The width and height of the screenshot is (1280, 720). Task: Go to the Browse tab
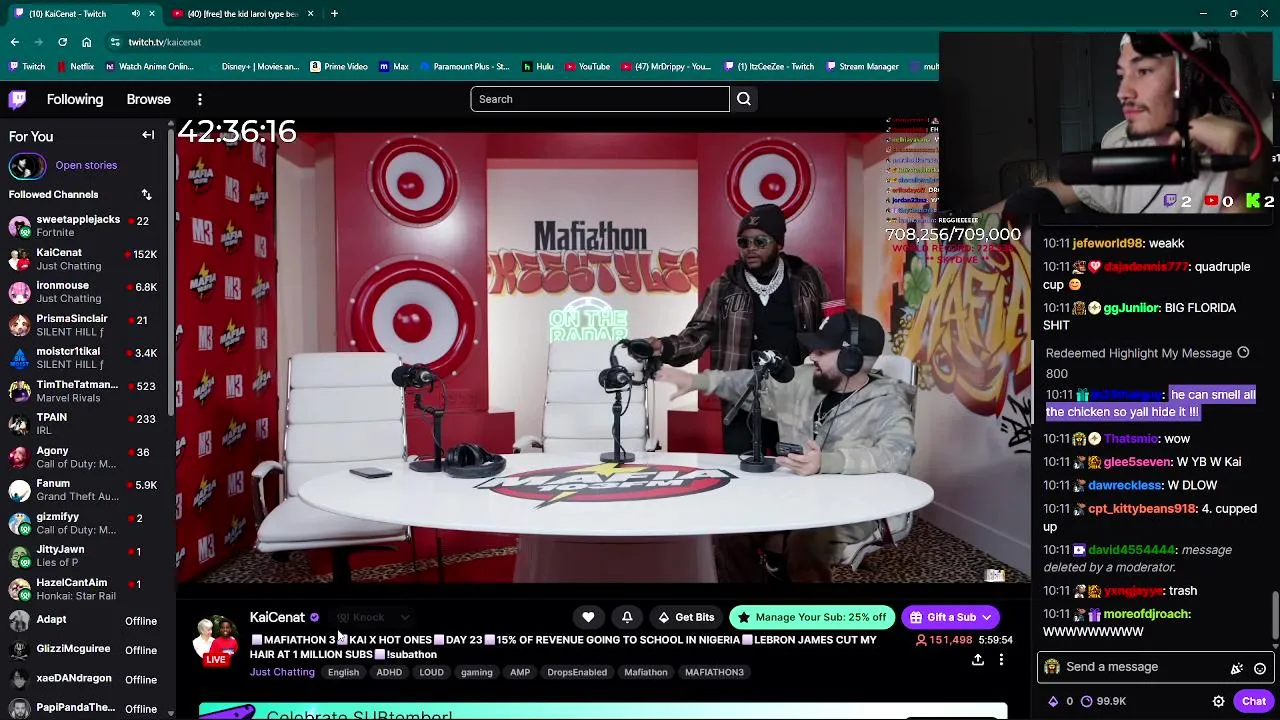tap(148, 99)
